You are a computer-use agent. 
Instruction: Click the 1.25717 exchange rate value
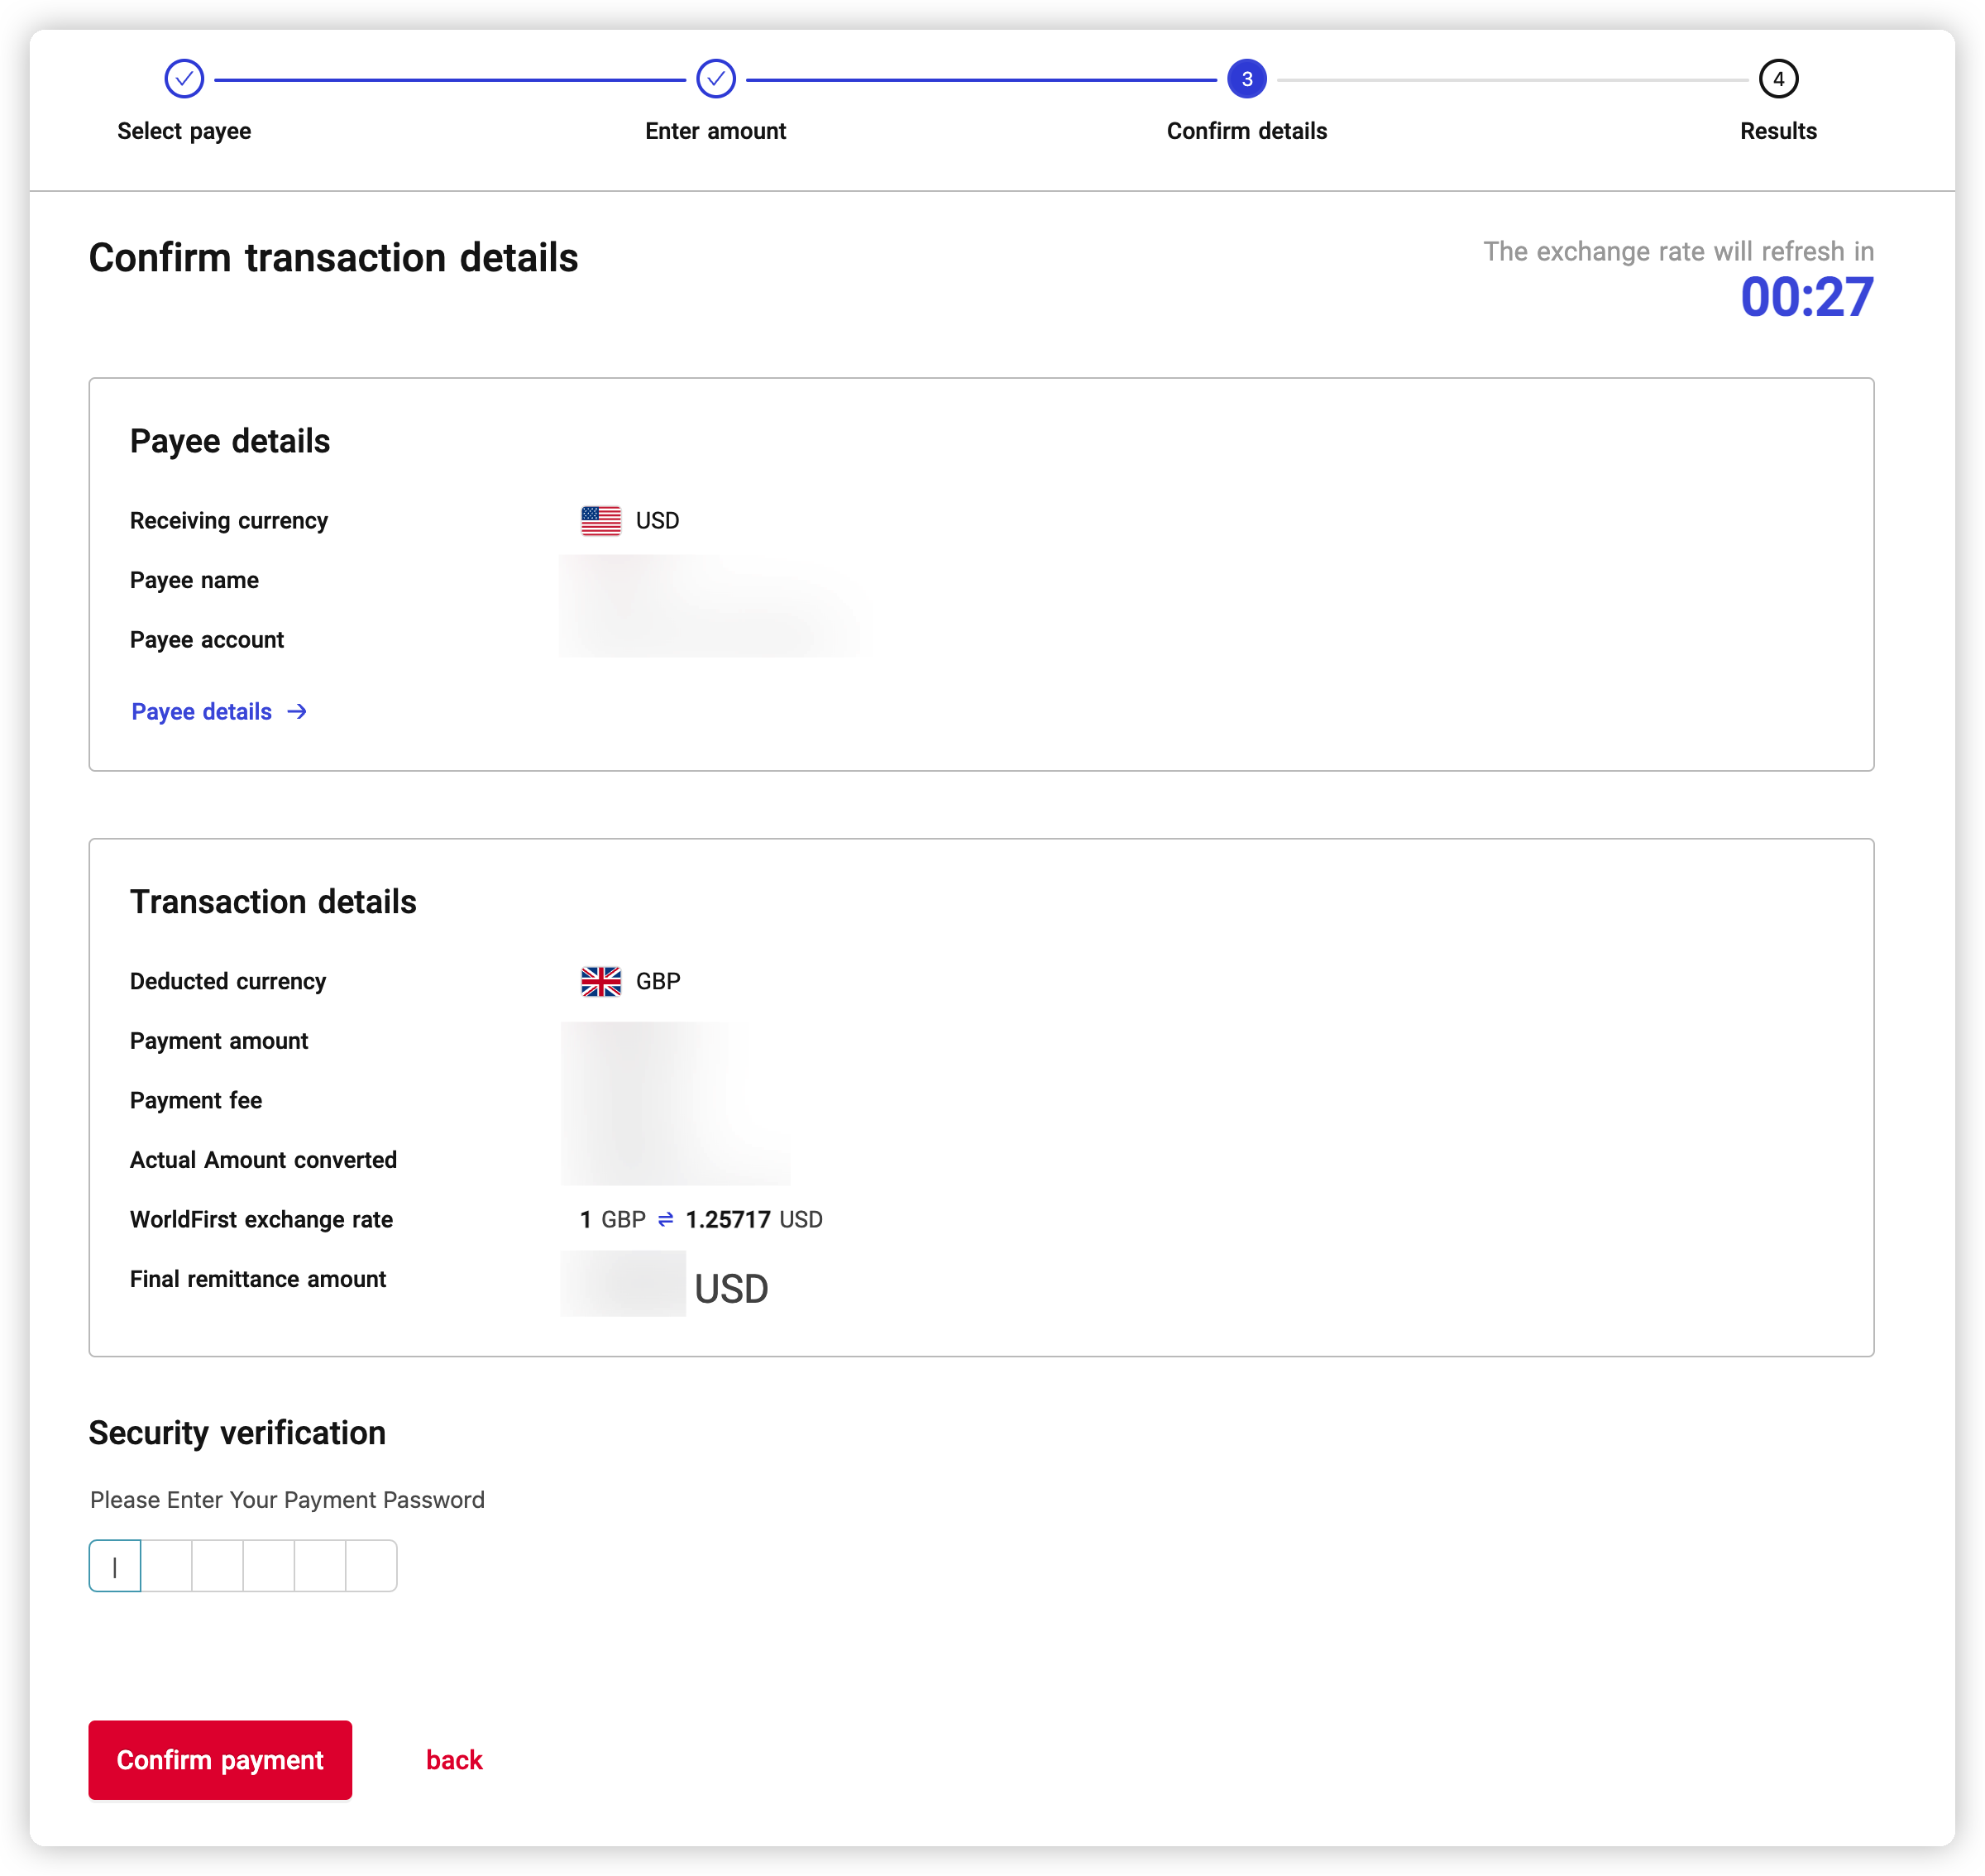[728, 1220]
